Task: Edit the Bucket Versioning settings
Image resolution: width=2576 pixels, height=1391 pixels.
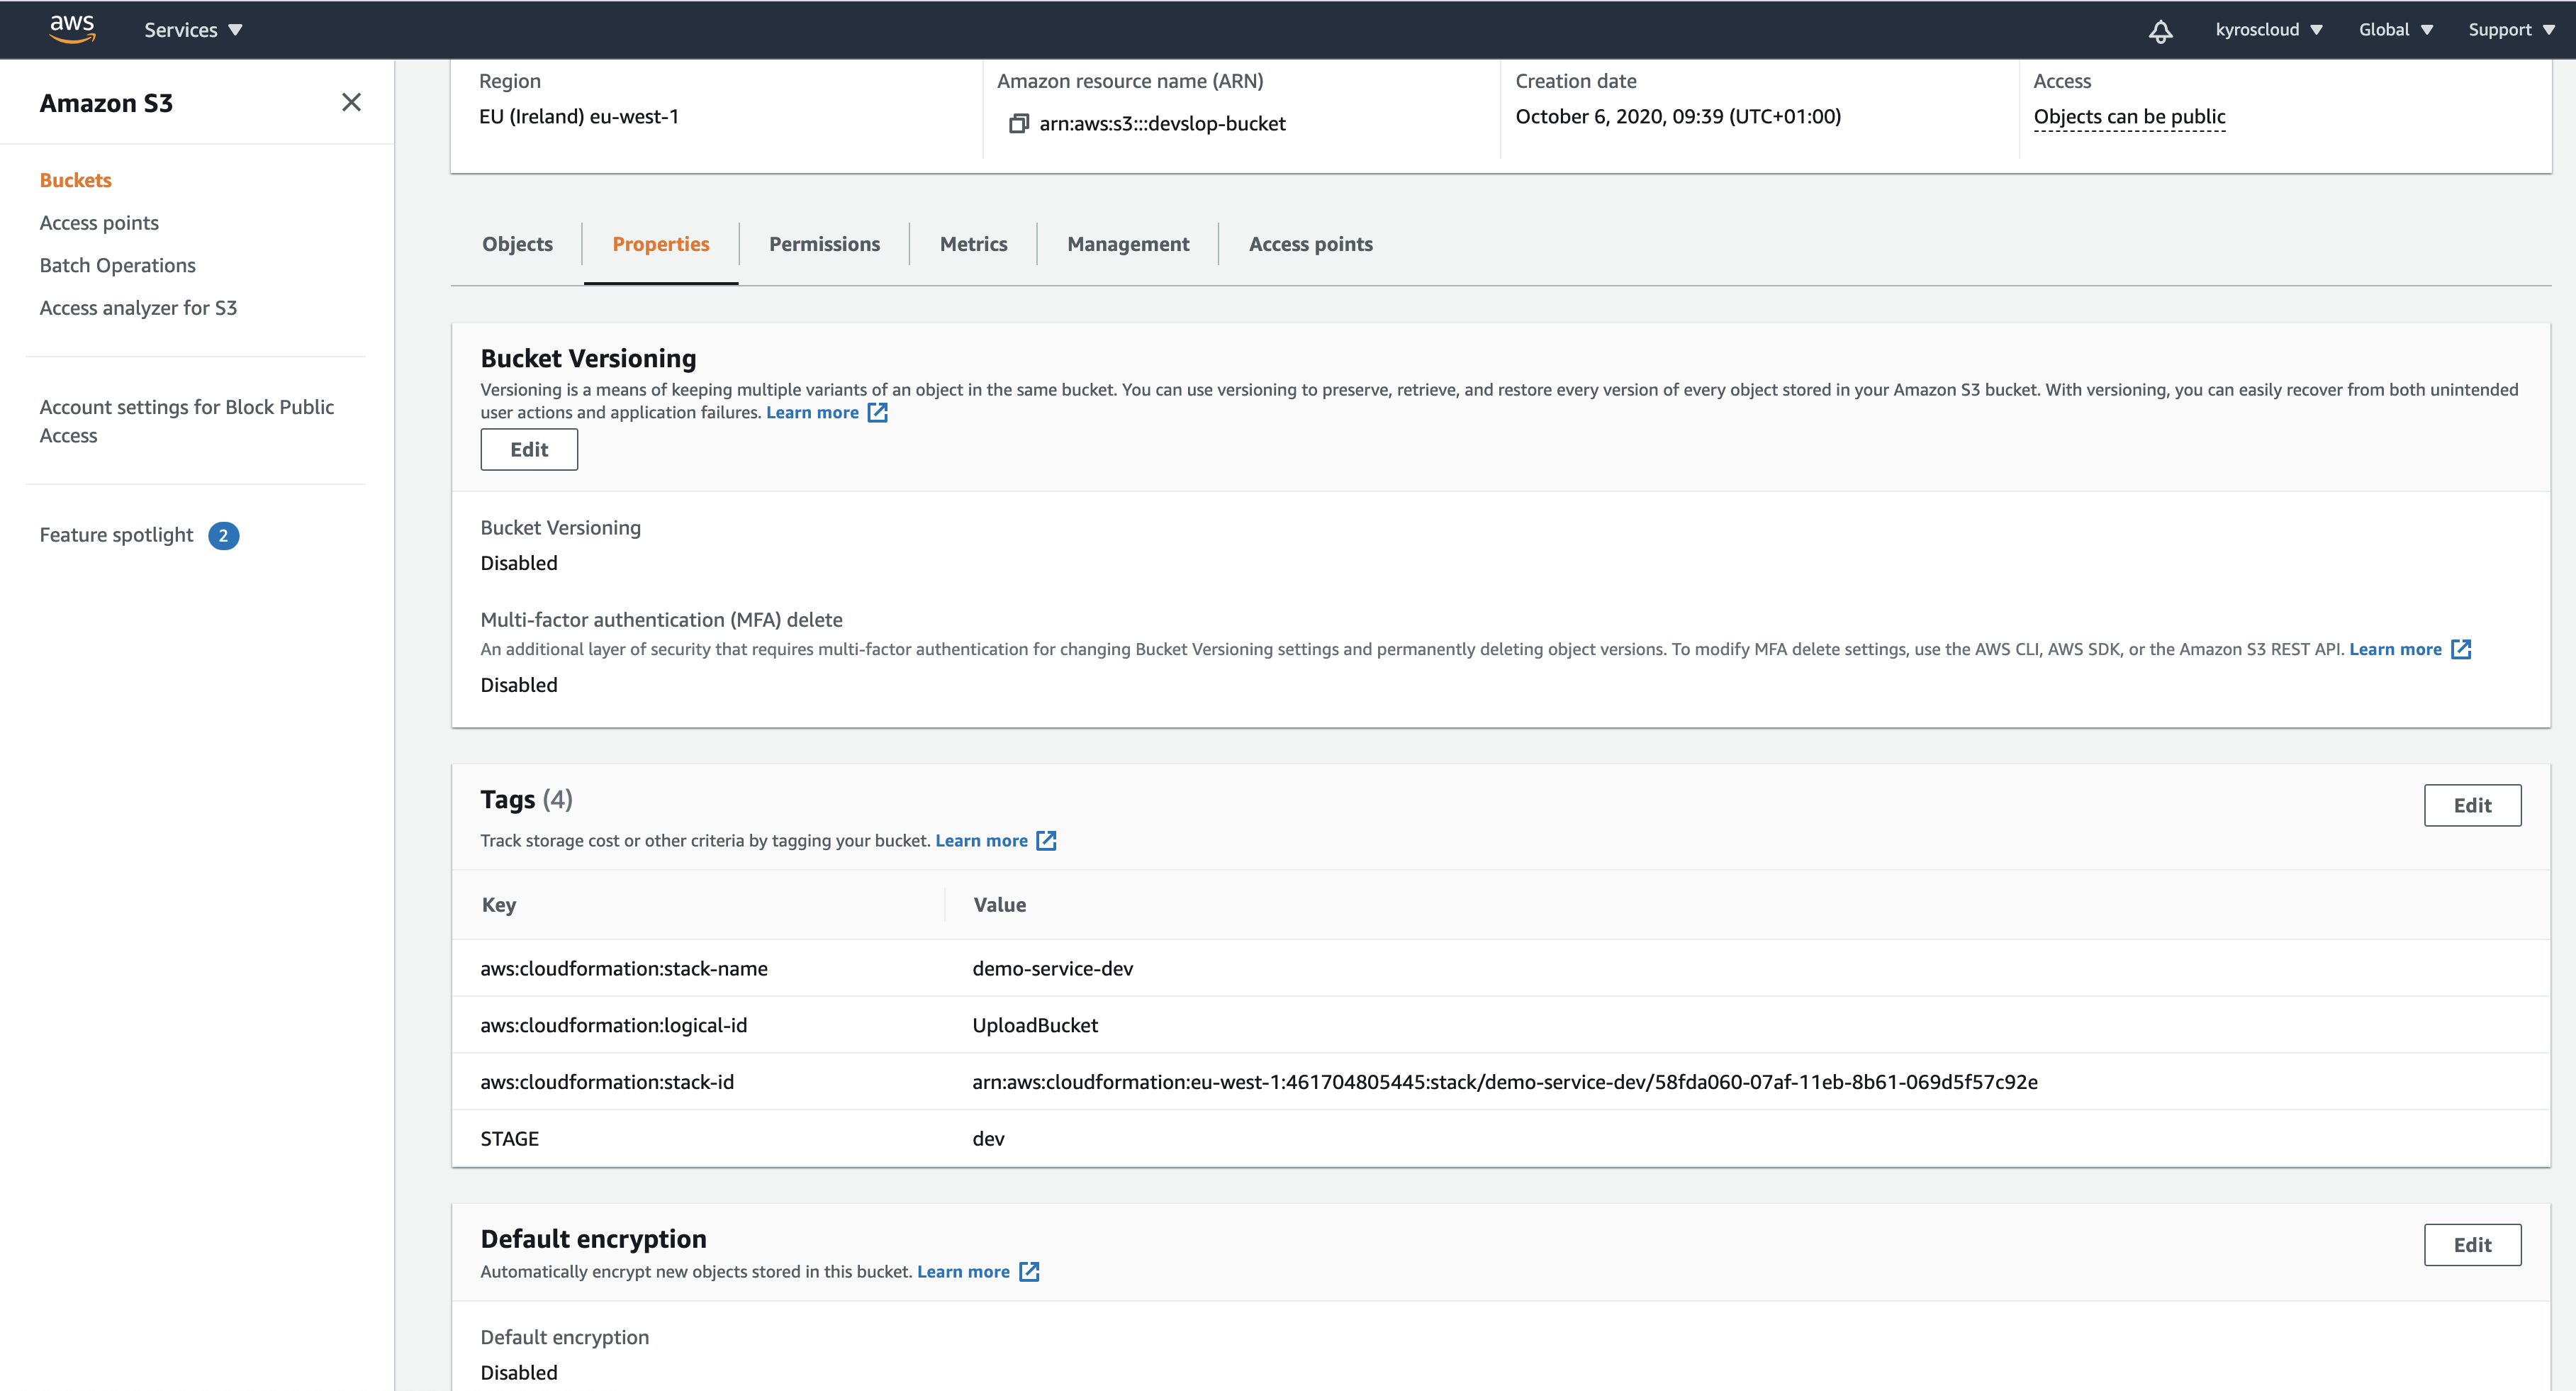Action: [529, 449]
